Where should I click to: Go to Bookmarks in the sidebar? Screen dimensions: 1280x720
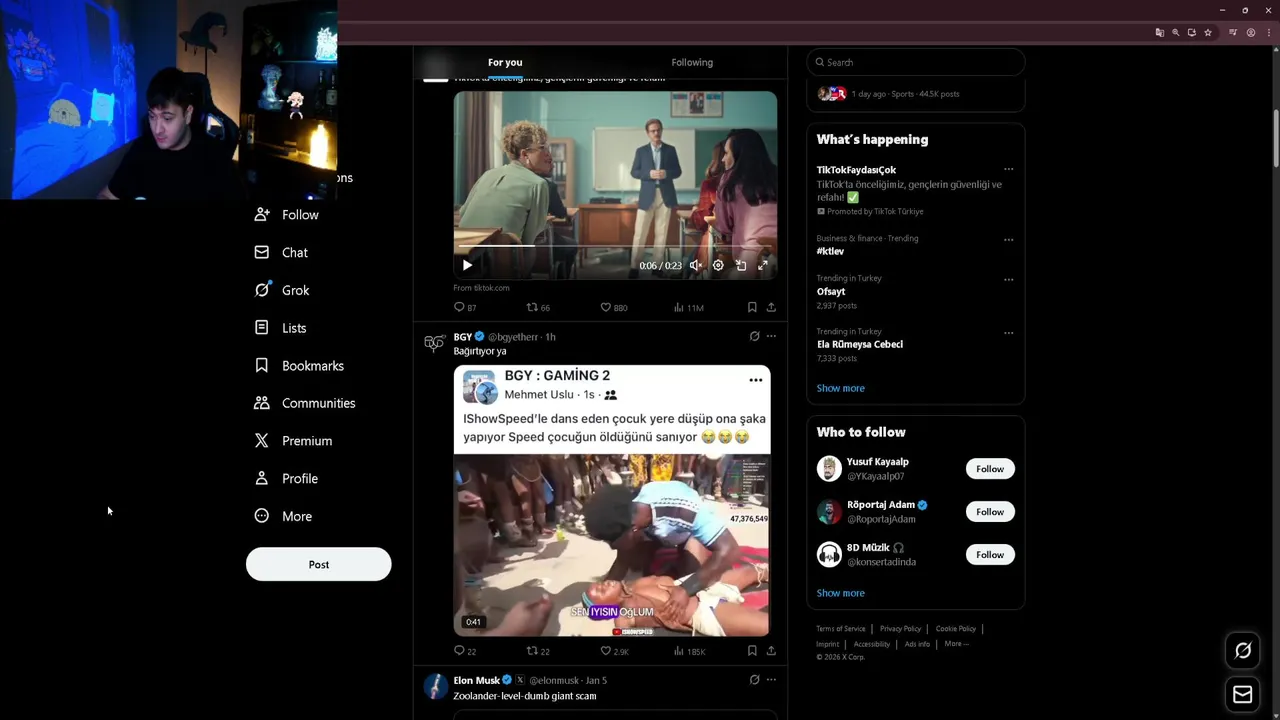click(x=299, y=366)
